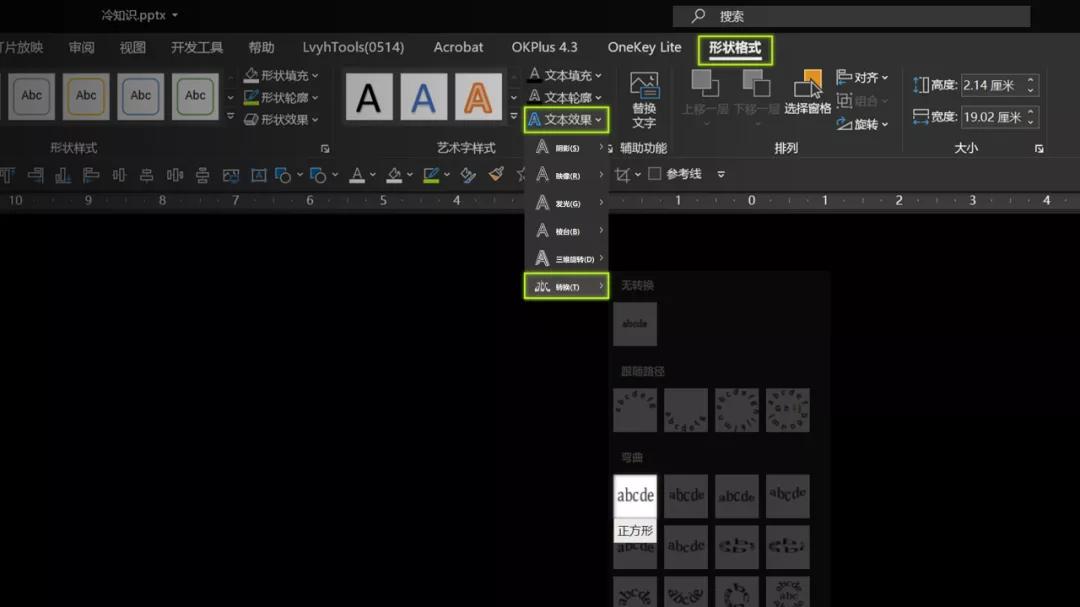Click the format painter brush icon
The width and height of the screenshot is (1080, 607).
click(496, 174)
